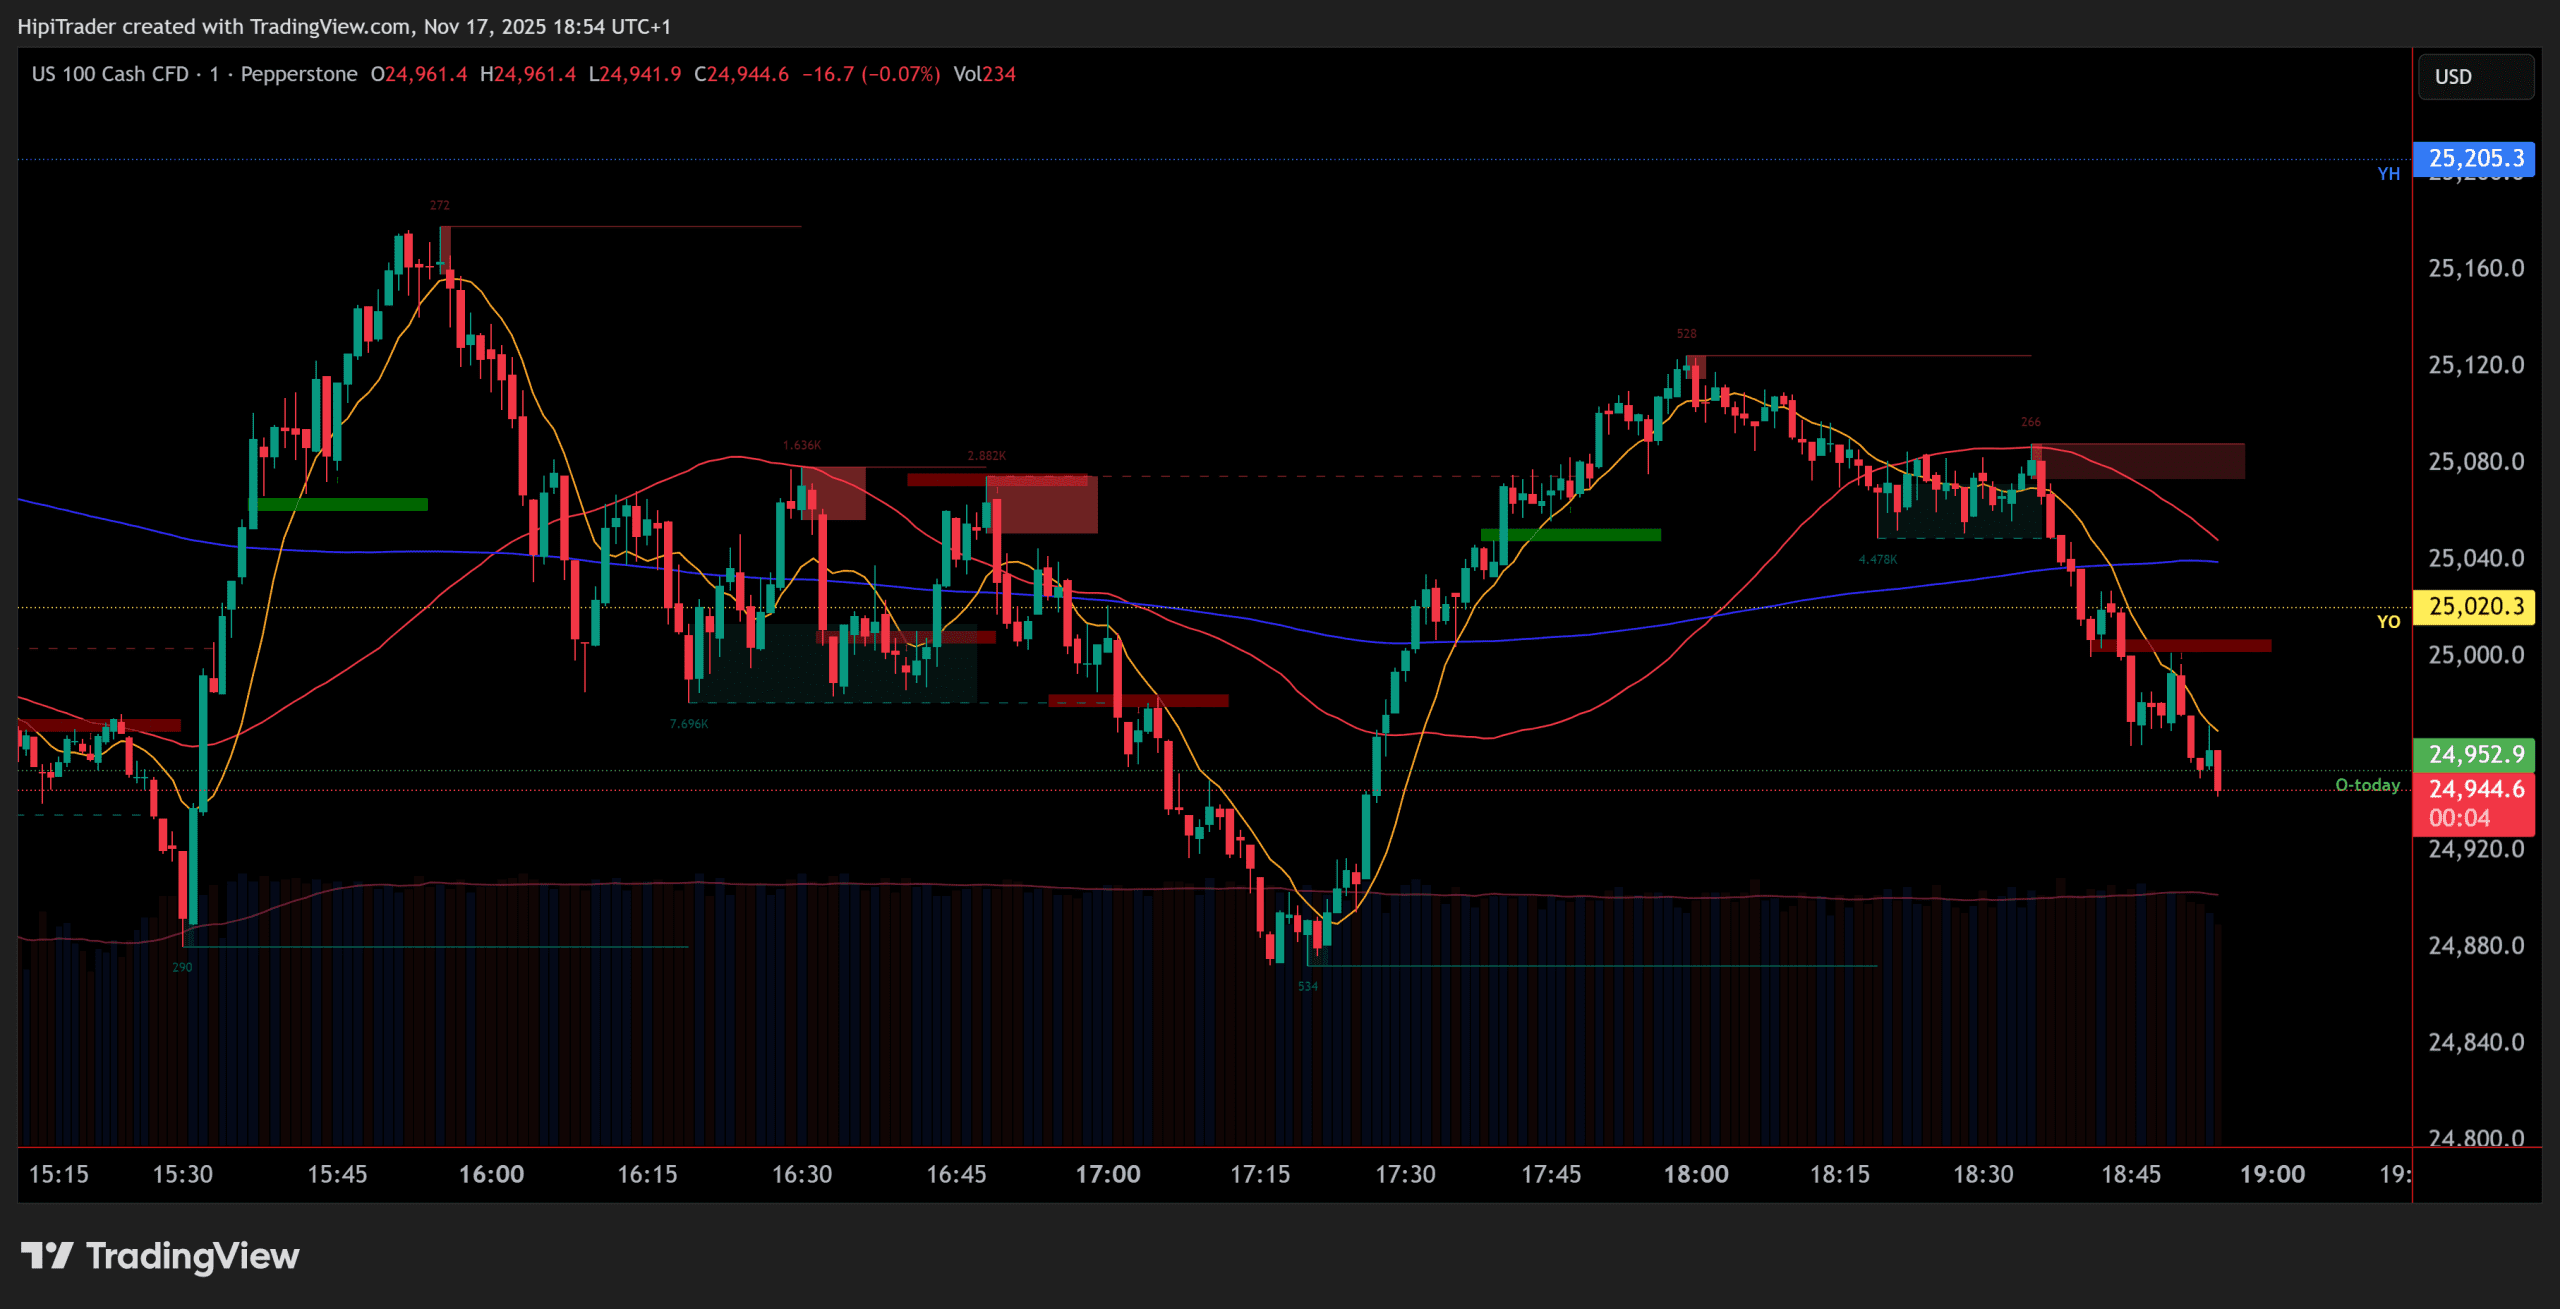
Task: Click the TradingView logo icon
Action: coord(47,1255)
